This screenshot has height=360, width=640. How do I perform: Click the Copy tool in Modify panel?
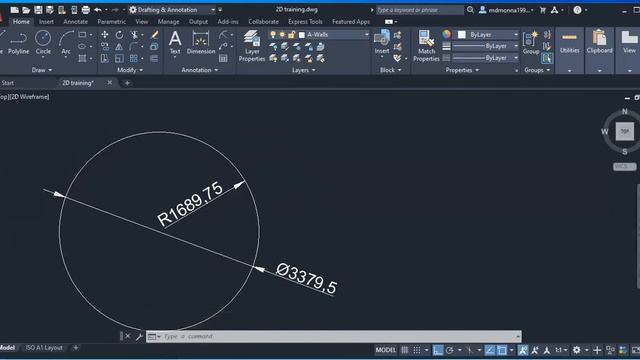point(105,47)
